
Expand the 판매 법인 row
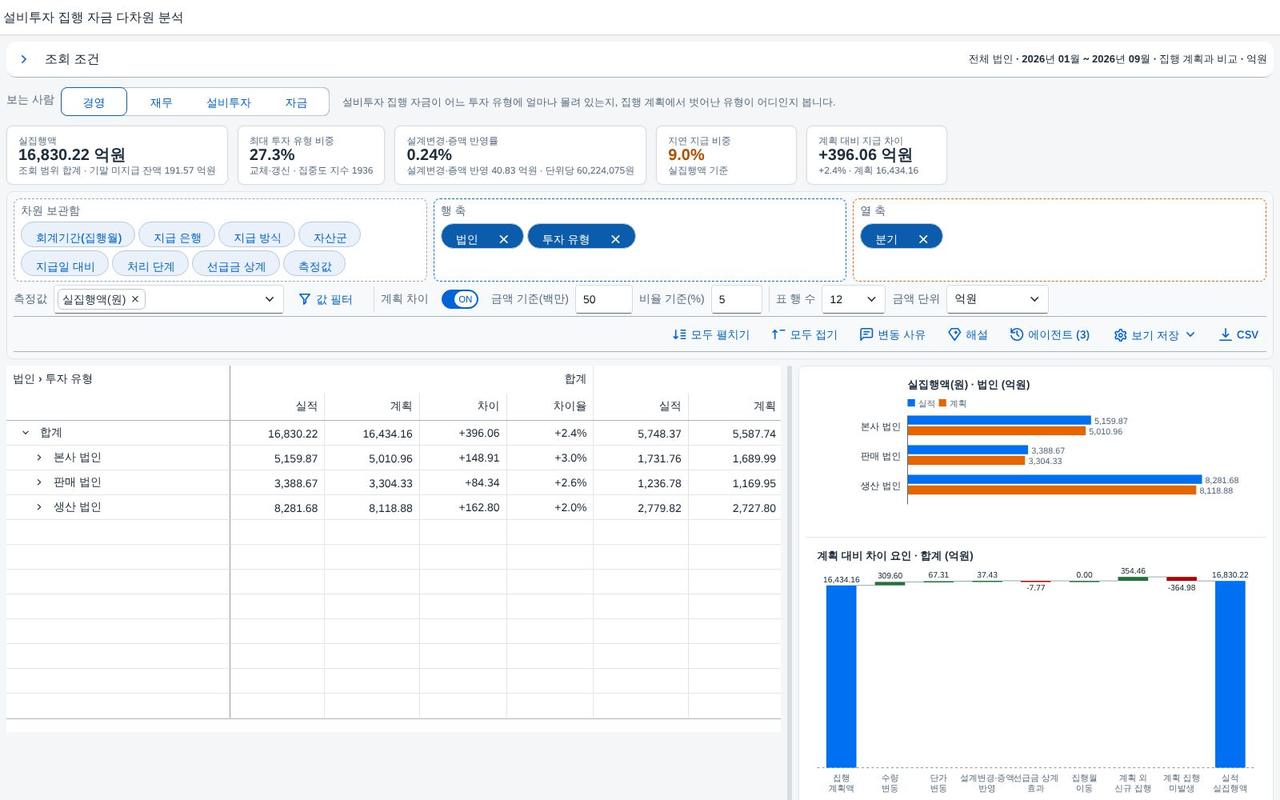39,482
